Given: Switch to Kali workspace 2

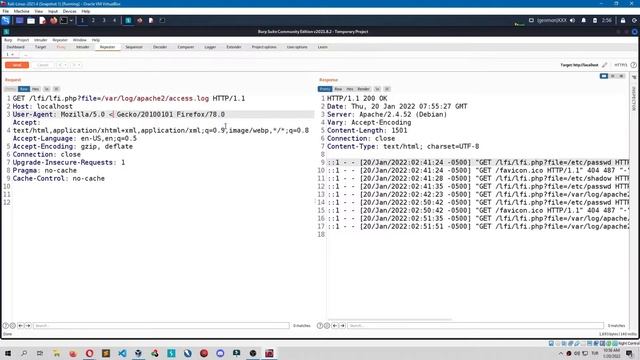Looking at the screenshot, I should pos(93,20).
